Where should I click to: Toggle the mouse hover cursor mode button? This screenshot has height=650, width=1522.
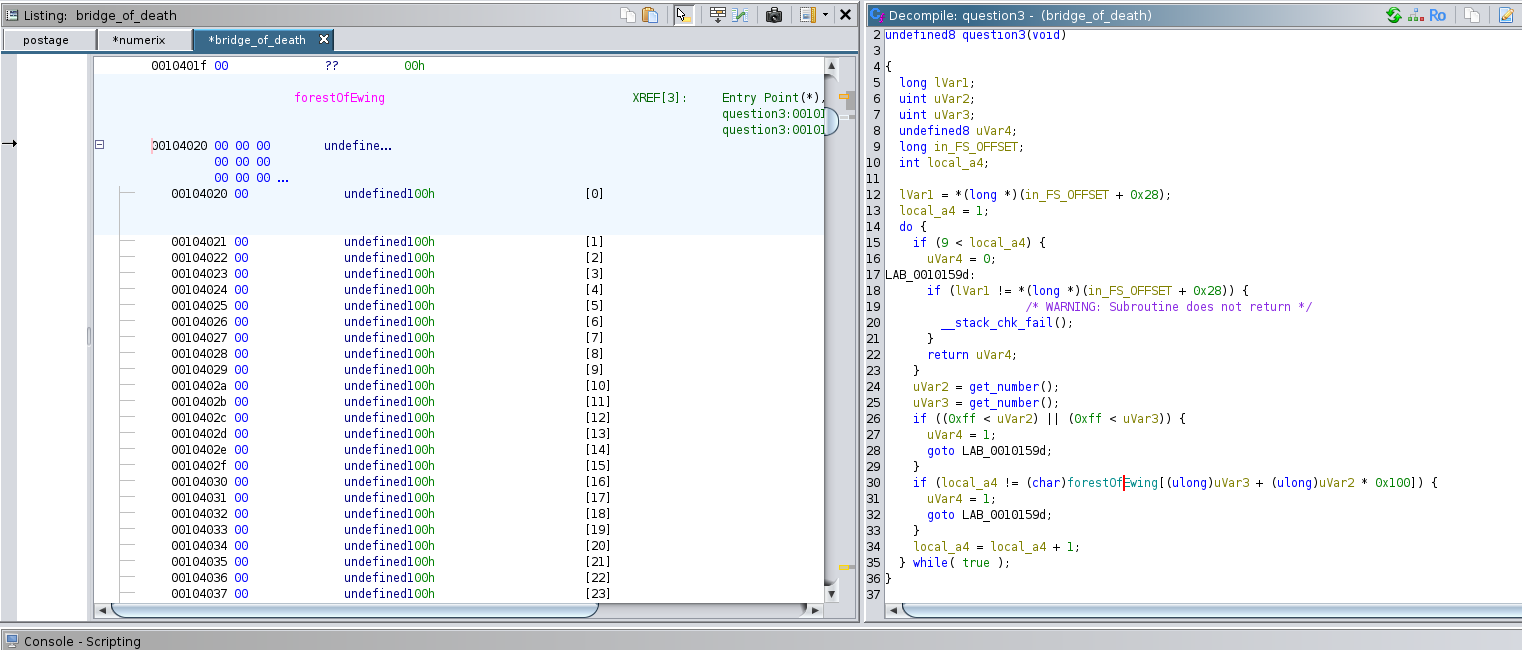[x=683, y=15]
